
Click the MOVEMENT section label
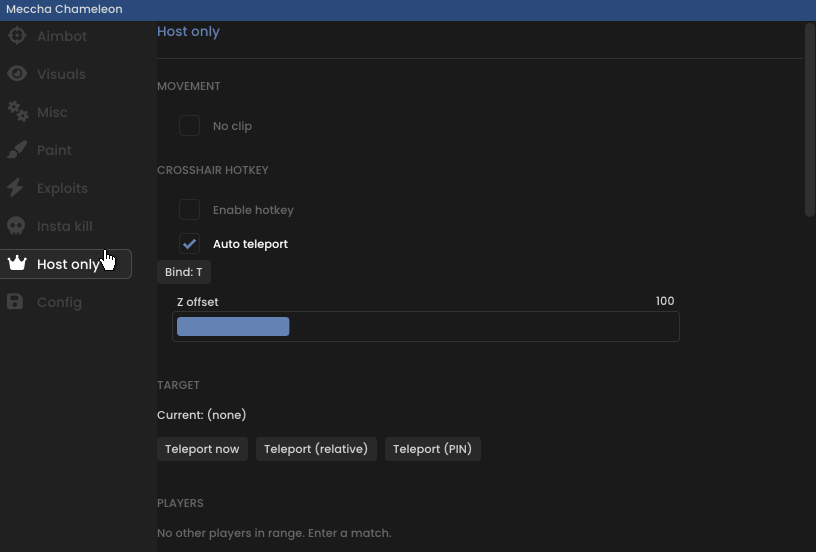tap(188, 86)
